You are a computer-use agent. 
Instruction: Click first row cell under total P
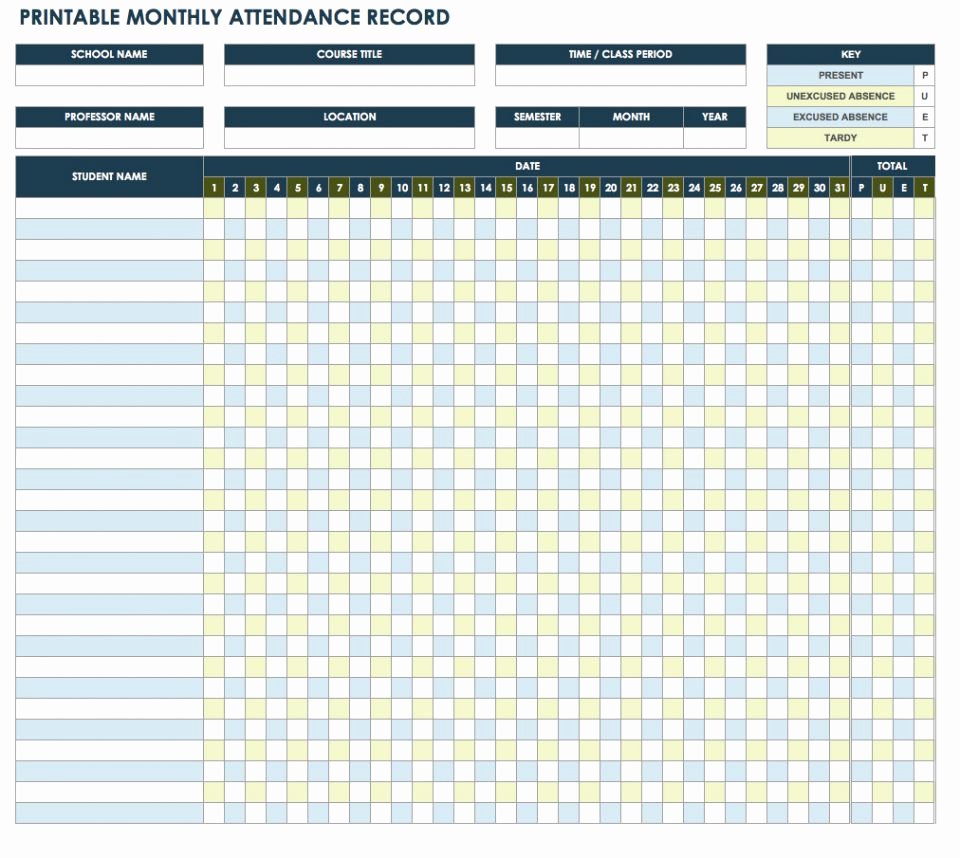(861, 208)
